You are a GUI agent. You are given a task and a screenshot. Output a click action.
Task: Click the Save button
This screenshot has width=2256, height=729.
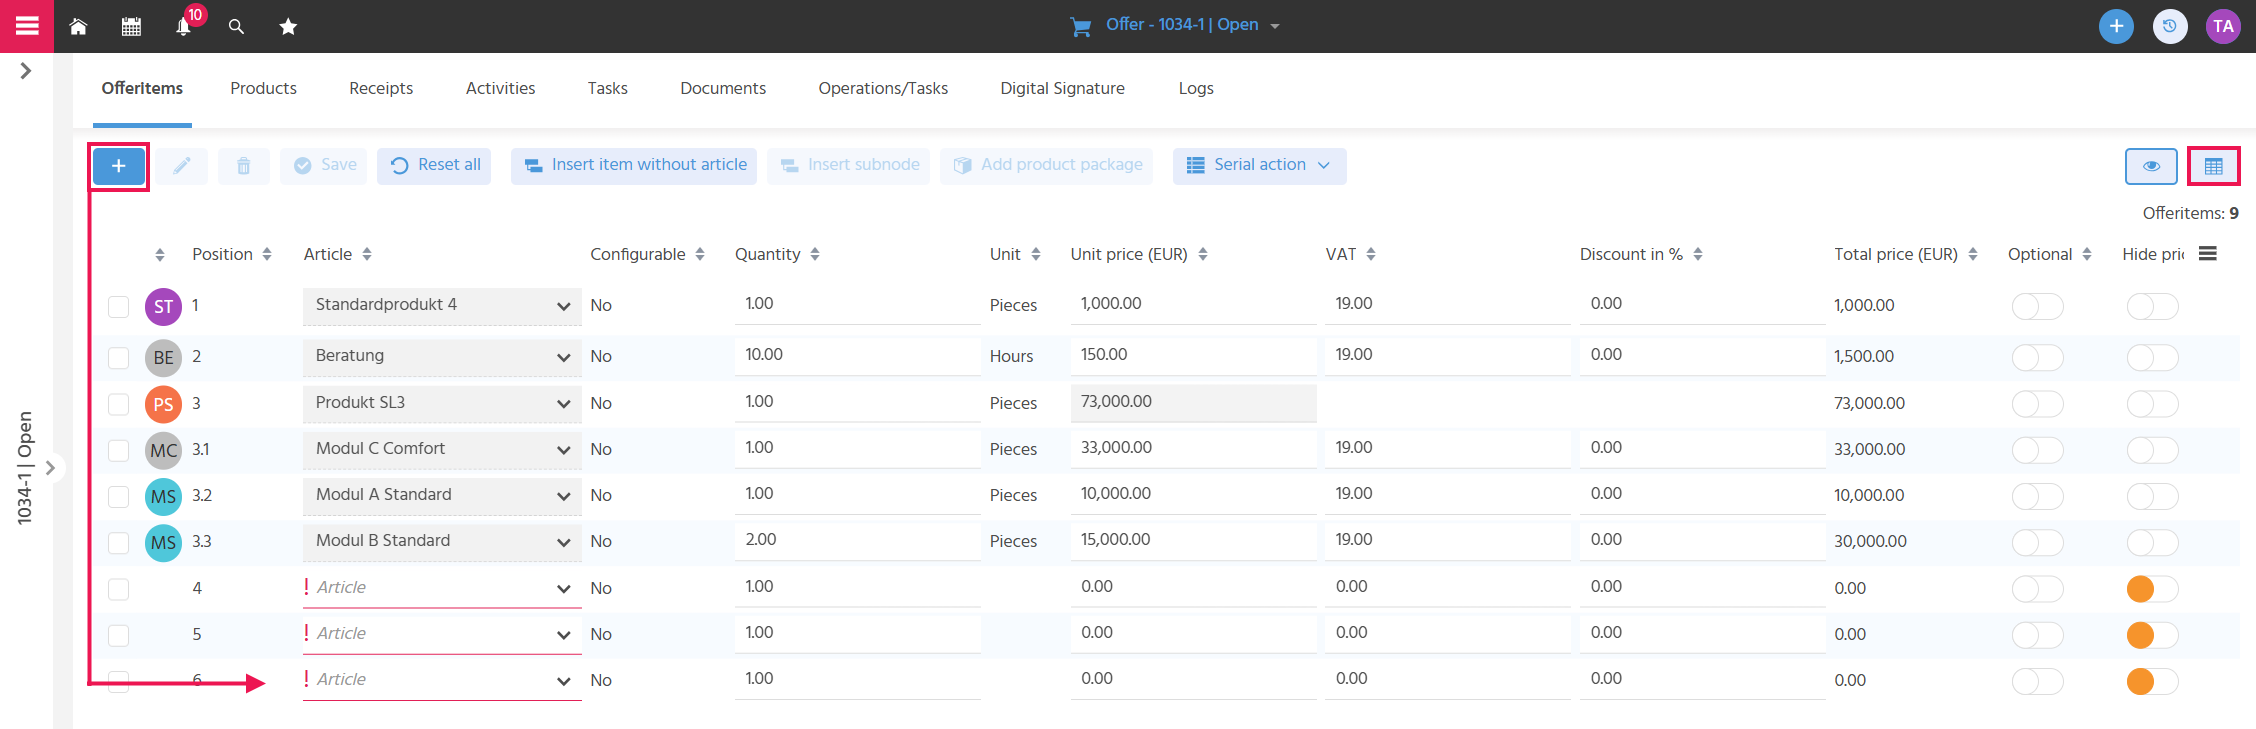point(324,166)
